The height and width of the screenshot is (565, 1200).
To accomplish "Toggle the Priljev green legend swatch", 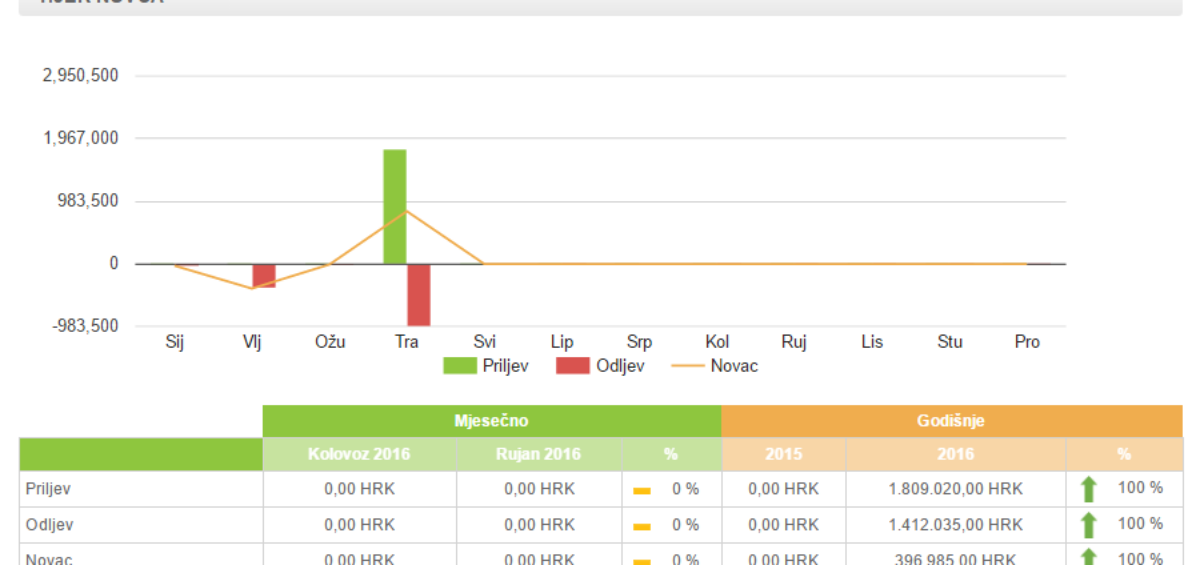I will [x=460, y=366].
